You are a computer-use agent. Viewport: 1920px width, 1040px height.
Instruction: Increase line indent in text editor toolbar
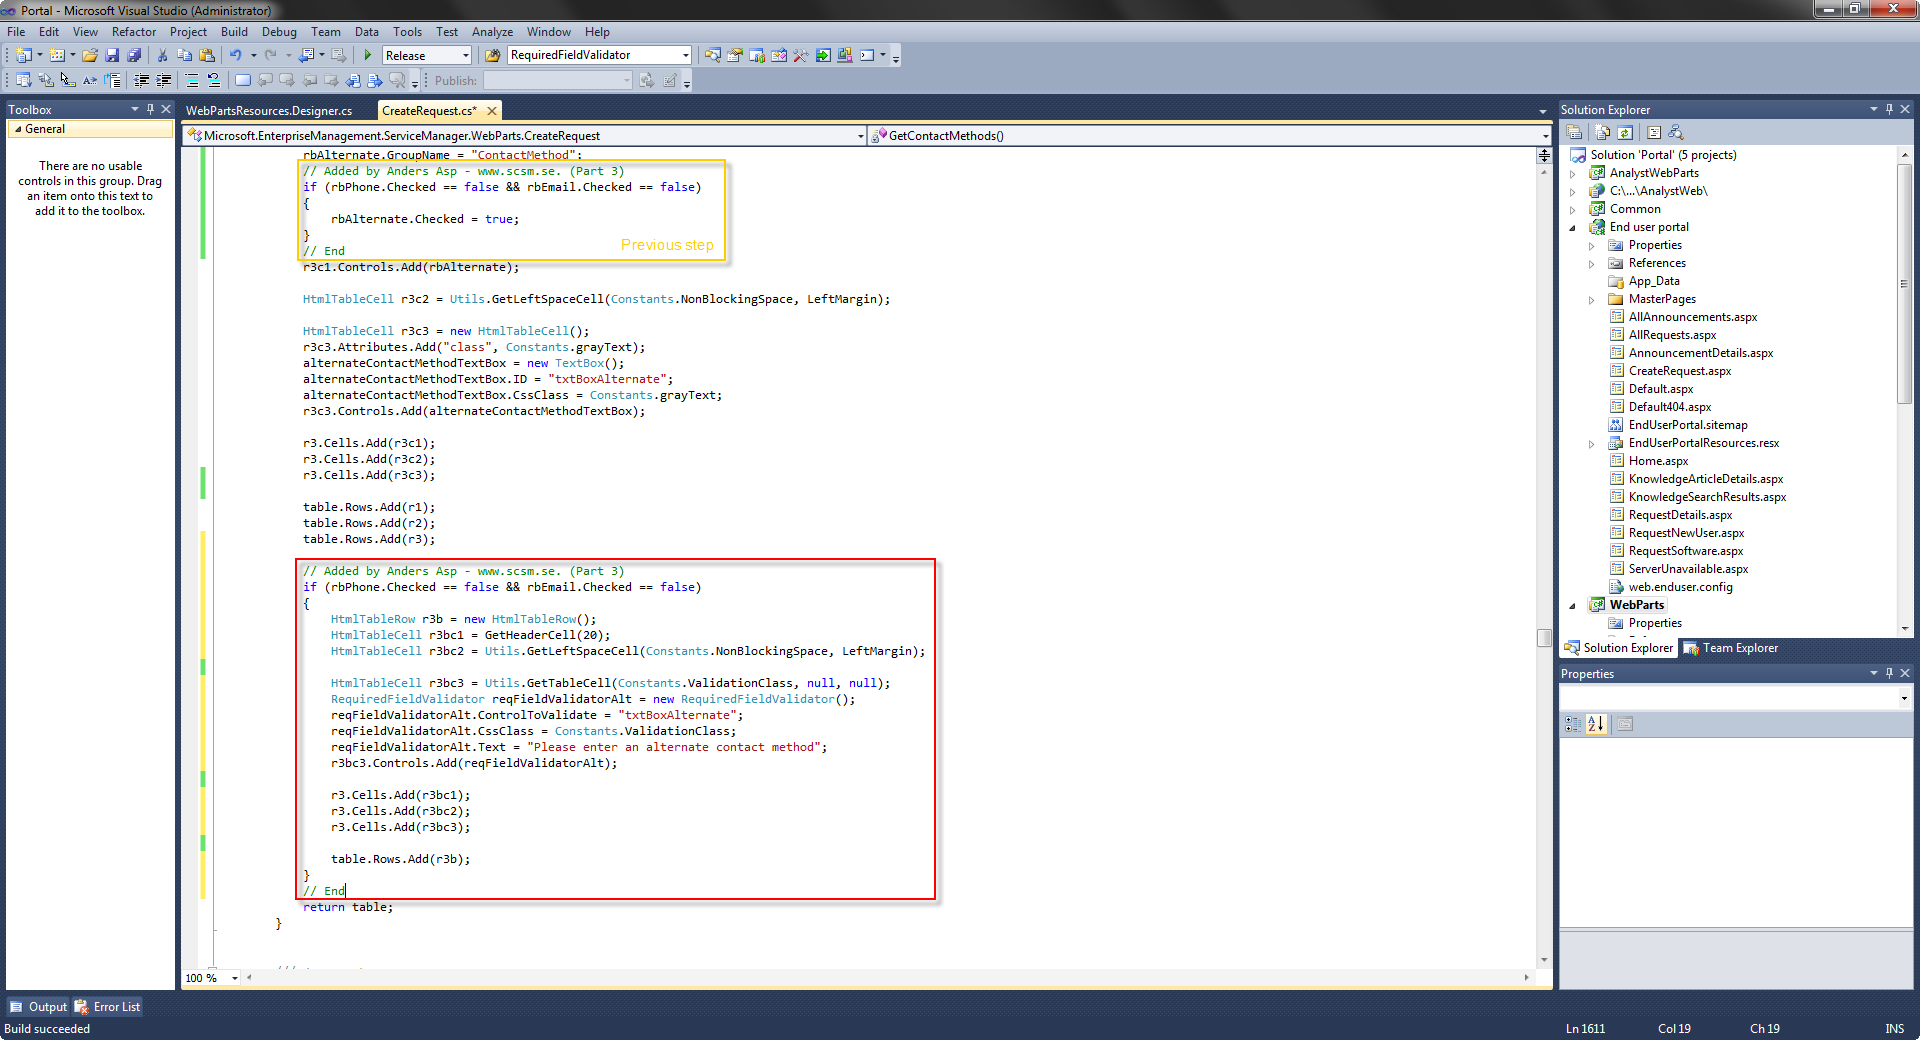point(164,80)
